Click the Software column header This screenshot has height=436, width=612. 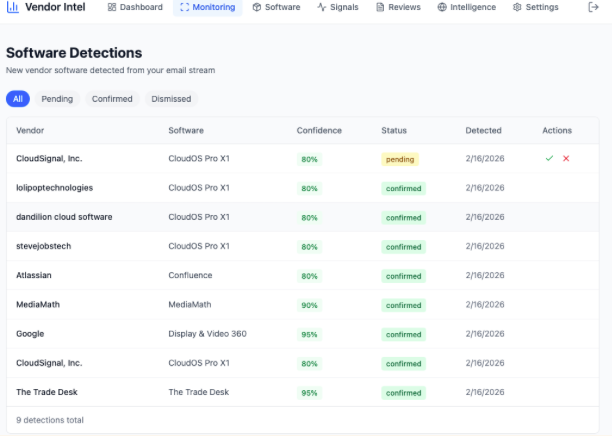(x=186, y=130)
